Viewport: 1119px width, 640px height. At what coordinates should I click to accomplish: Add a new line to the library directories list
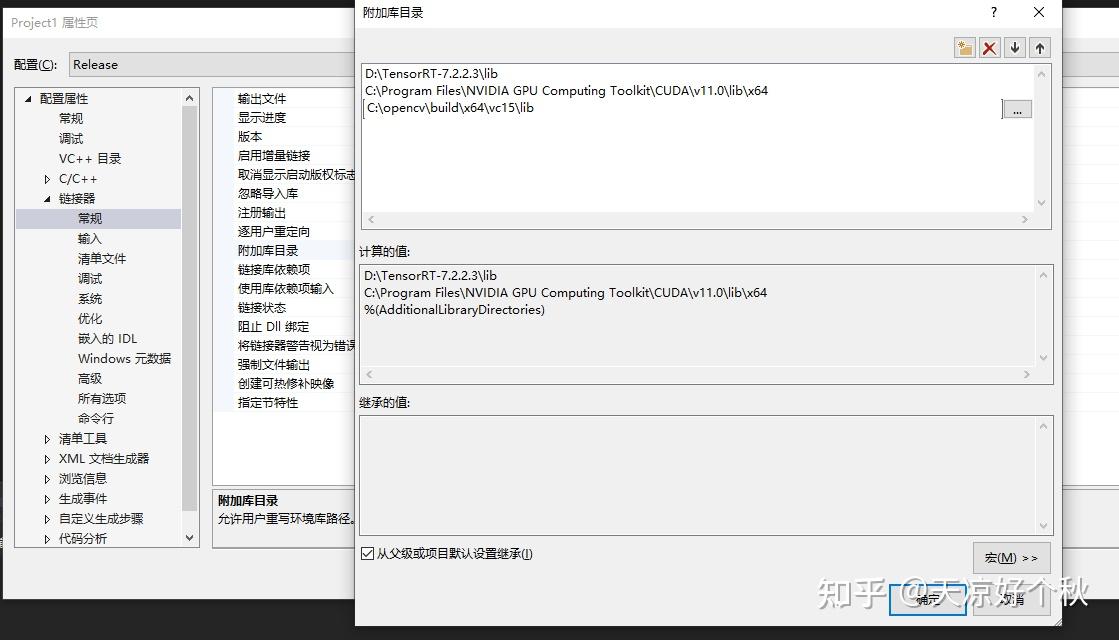(964, 47)
